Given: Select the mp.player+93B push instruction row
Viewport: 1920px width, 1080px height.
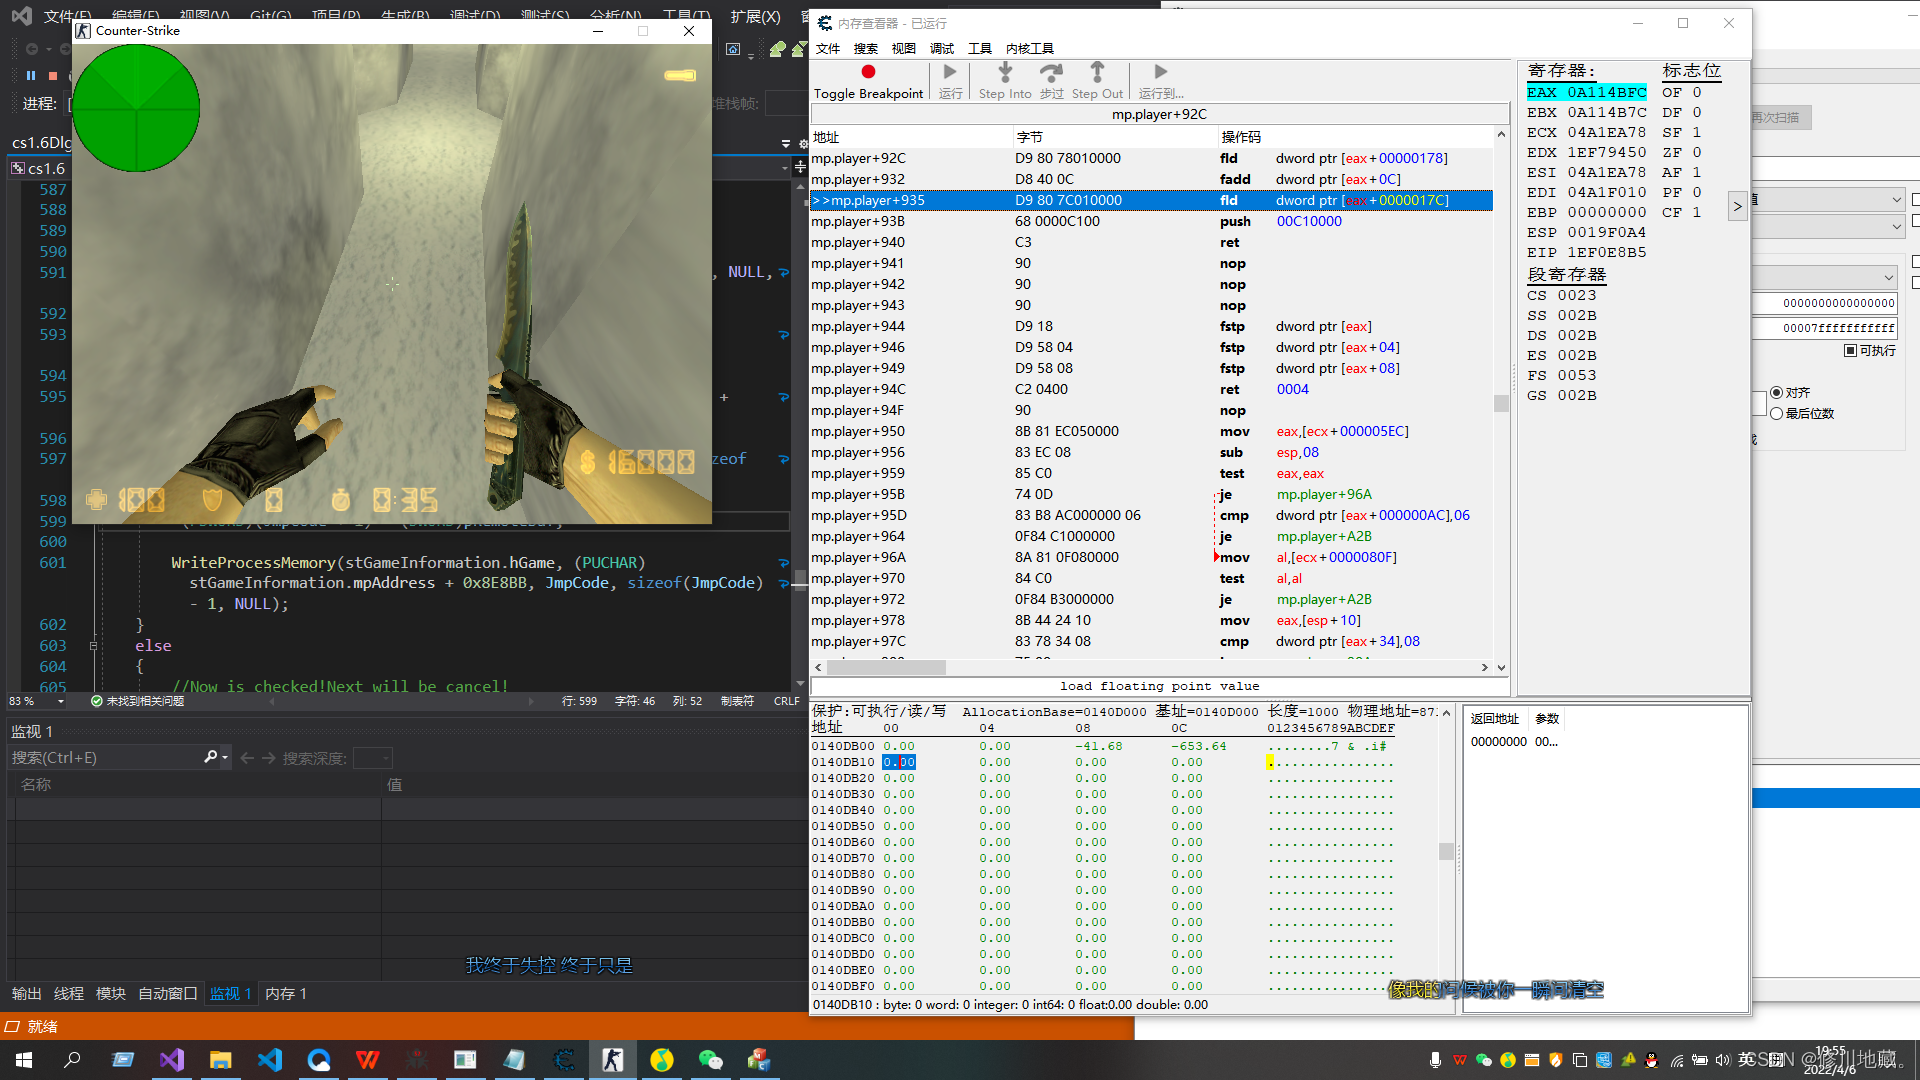Looking at the screenshot, I should tap(1151, 222).
